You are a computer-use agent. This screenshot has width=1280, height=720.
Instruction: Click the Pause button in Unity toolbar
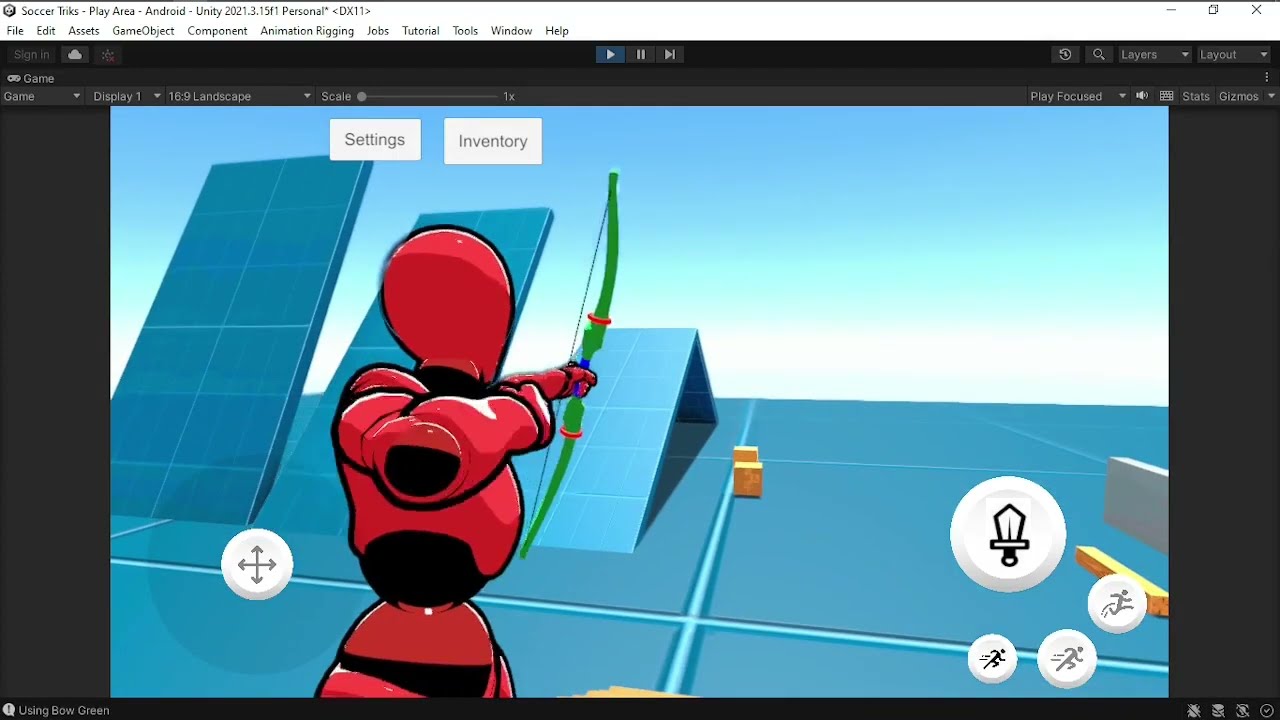click(640, 55)
